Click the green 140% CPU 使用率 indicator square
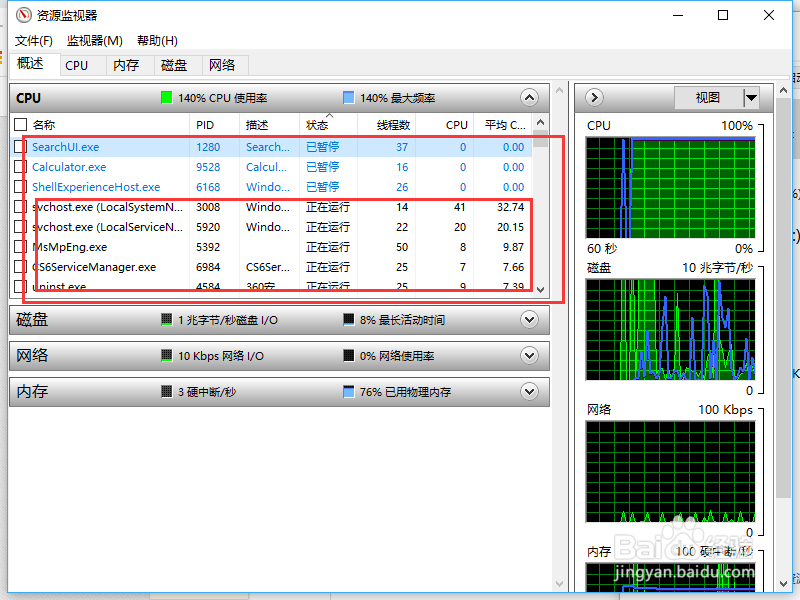This screenshot has width=800, height=600. (x=166, y=97)
